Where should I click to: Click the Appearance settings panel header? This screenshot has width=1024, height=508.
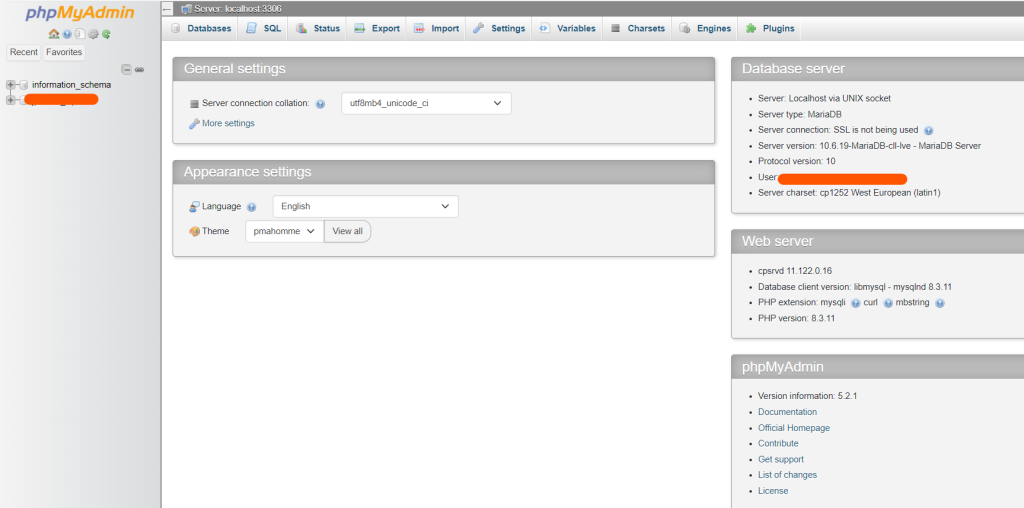443,172
